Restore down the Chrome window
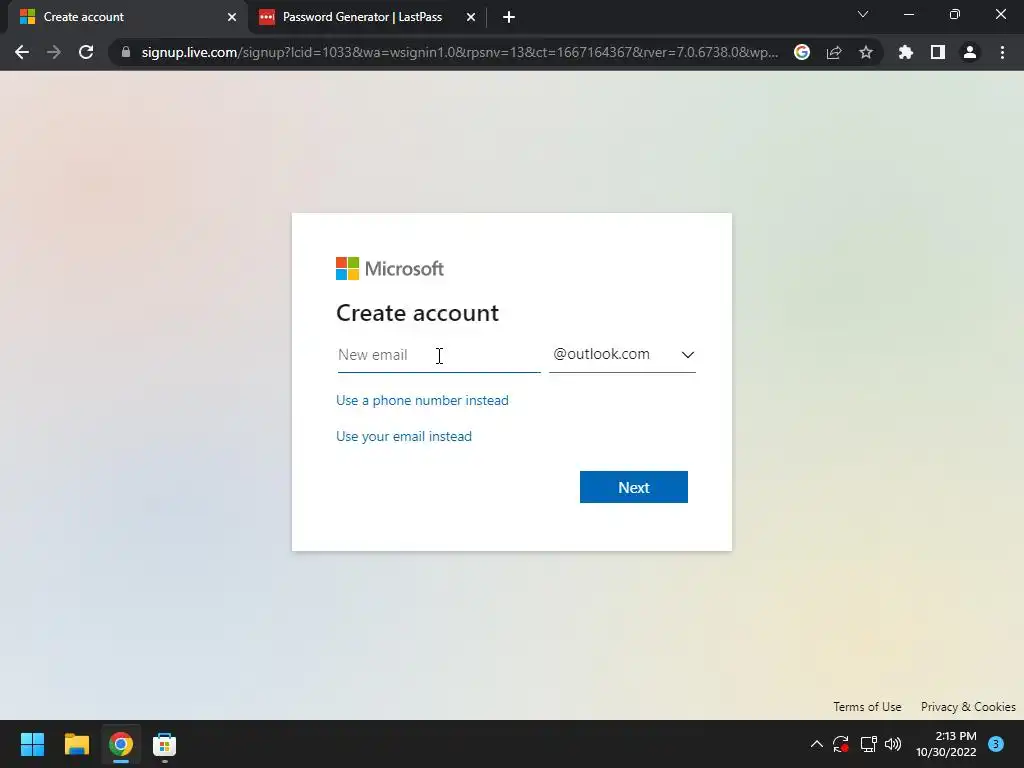 pyautogui.click(x=955, y=14)
